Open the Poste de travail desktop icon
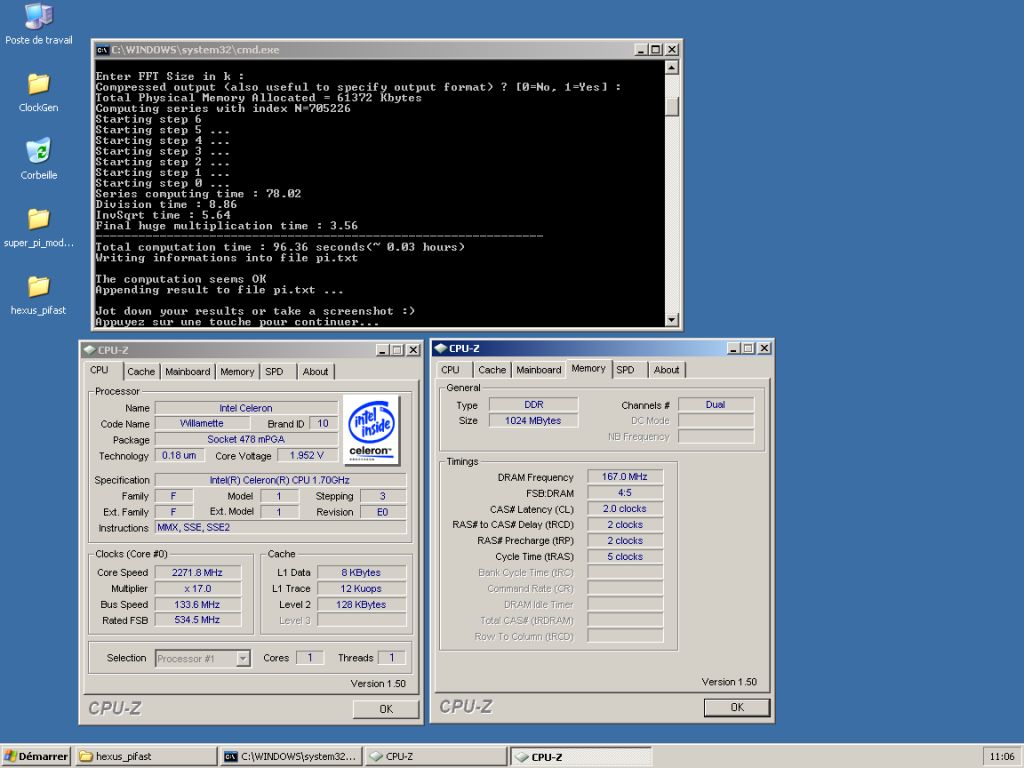The image size is (1024, 768). click(39, 18)
